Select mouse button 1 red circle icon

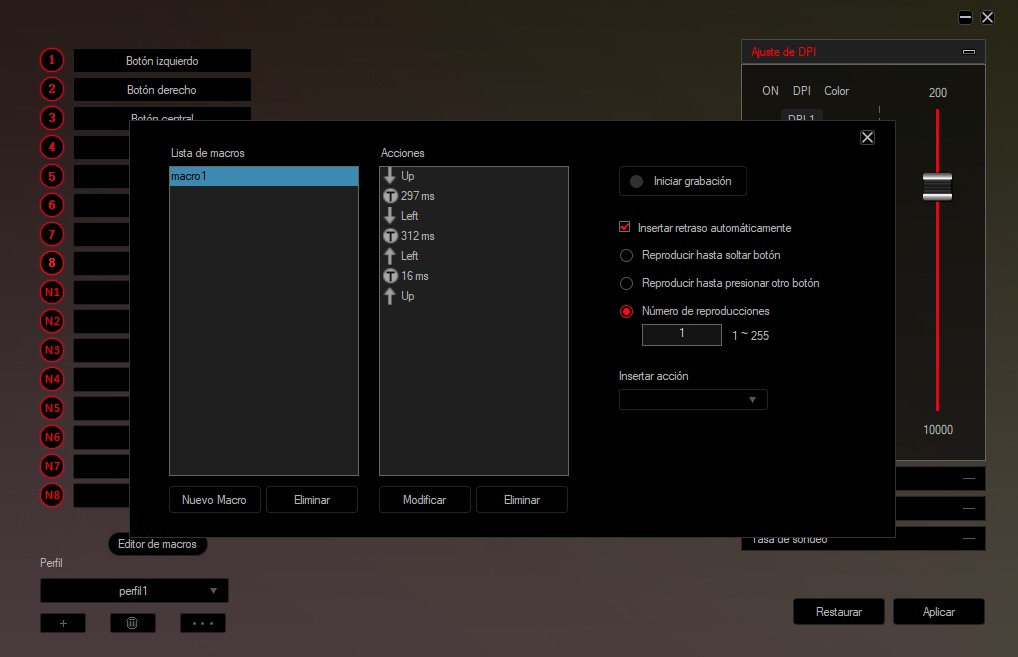[x=52, y=60]
